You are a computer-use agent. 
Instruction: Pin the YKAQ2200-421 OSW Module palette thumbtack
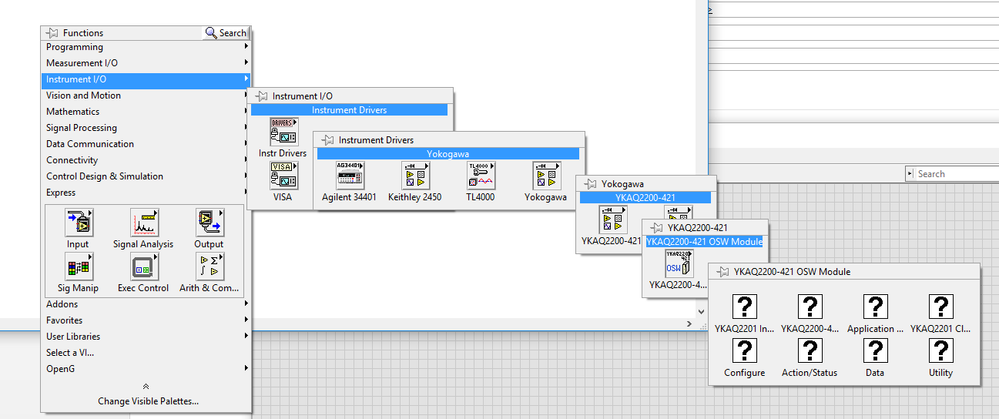coord(722,272)
